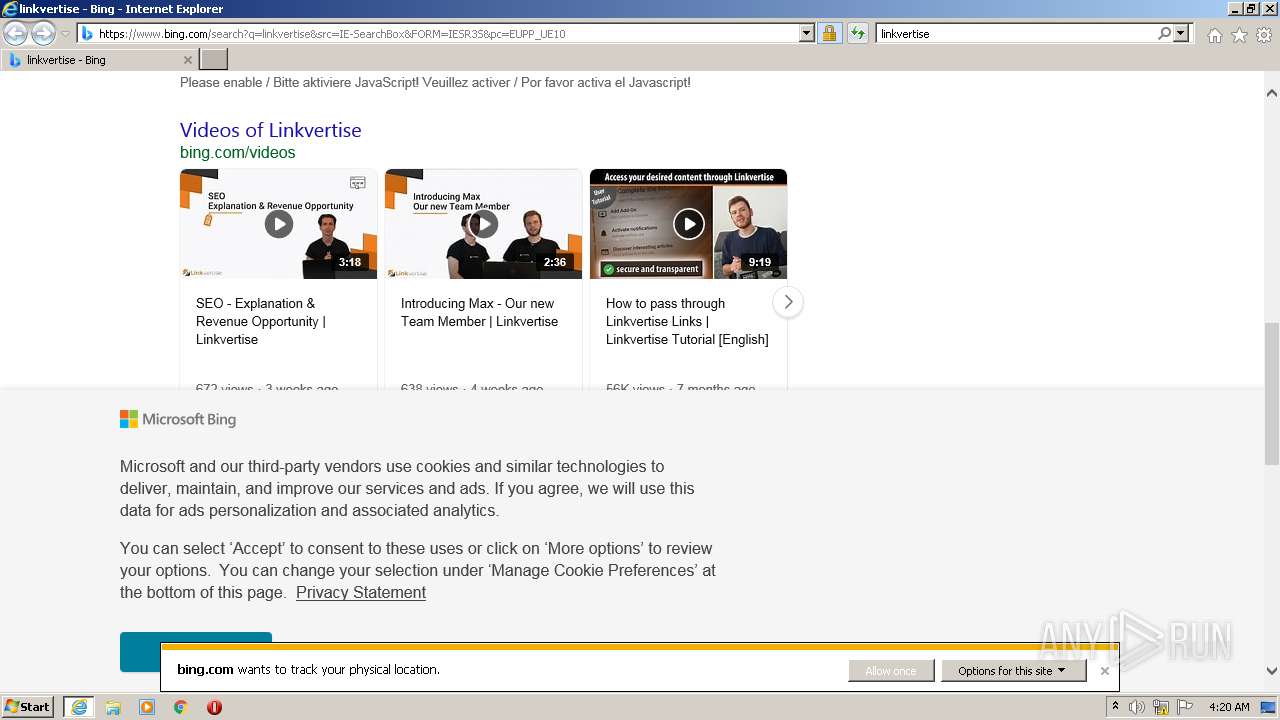Screen dimensions: 1280x720
Task: Click the 2:36 duration badge on the Max video
Action: pos(555,262)
